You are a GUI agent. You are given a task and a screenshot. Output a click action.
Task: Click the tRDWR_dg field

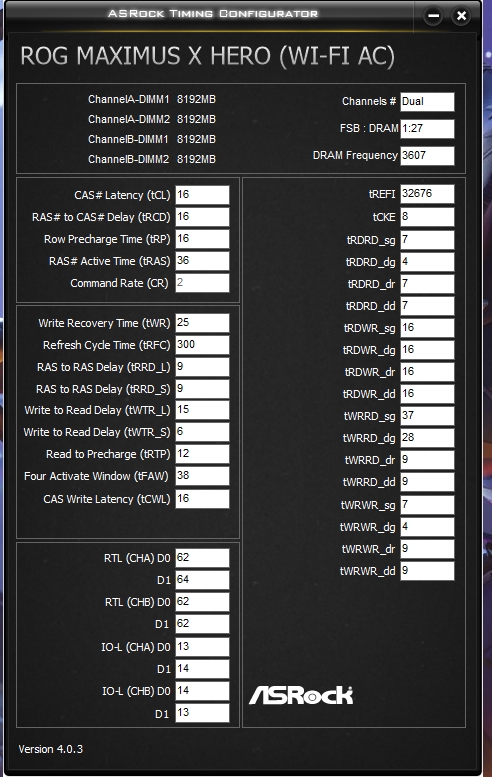point(427,350)
